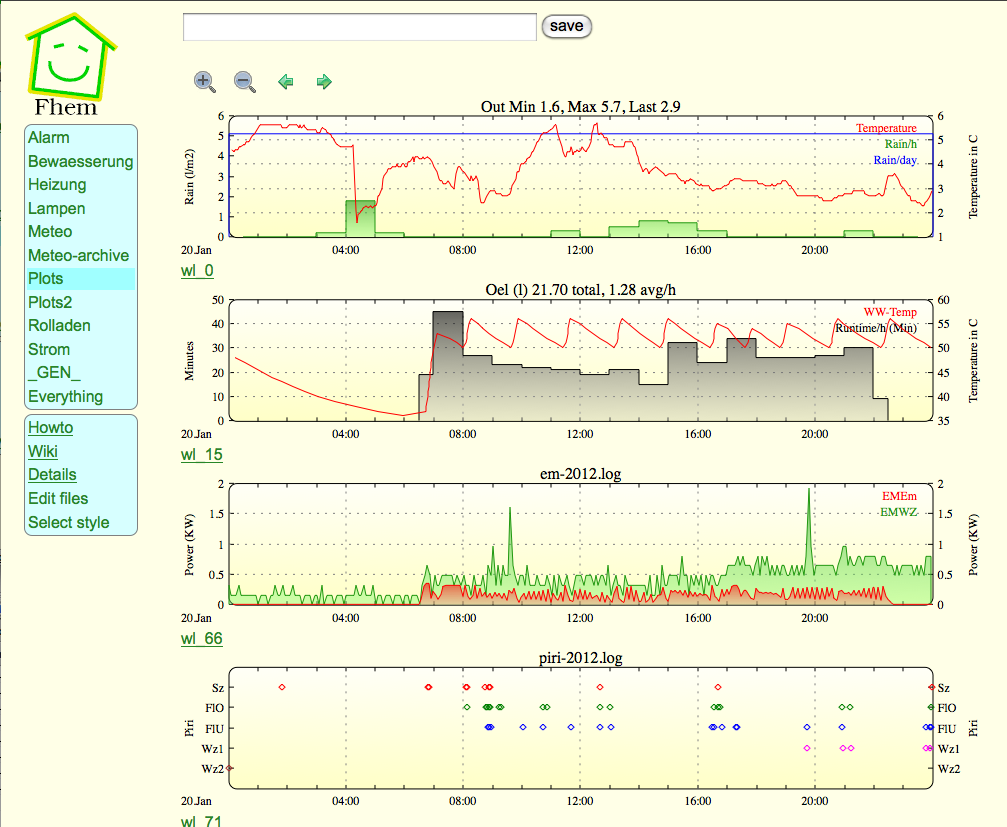The height and width of the screenshot is (827, 1007).
Task: Click the Fhem house logo
Action: coord(68,62)
